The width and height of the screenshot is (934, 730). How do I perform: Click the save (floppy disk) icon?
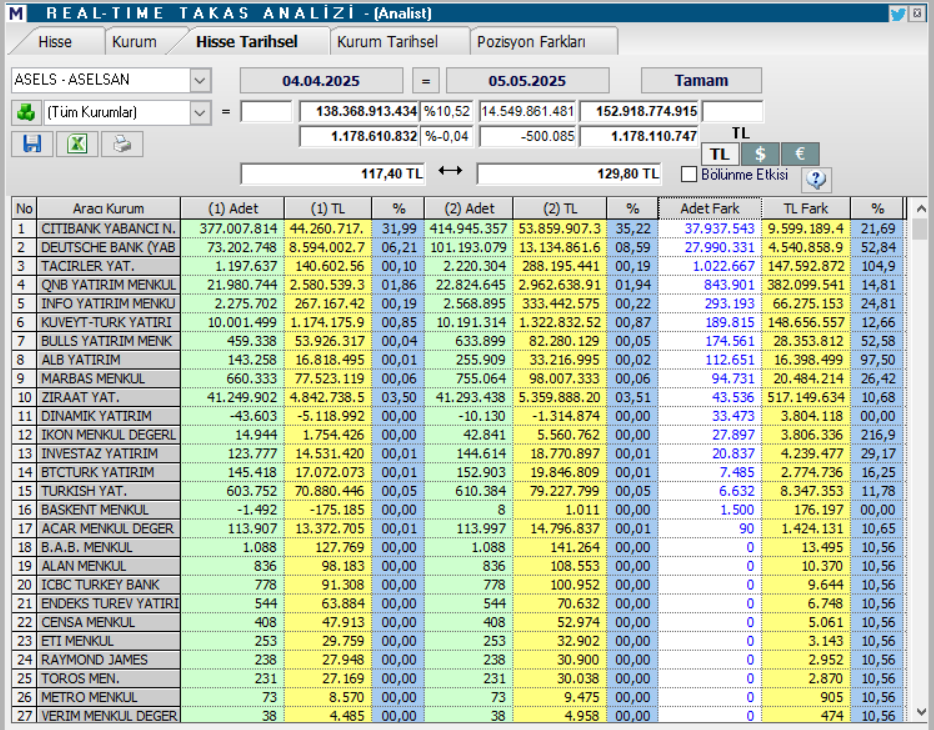click(32, 144)
